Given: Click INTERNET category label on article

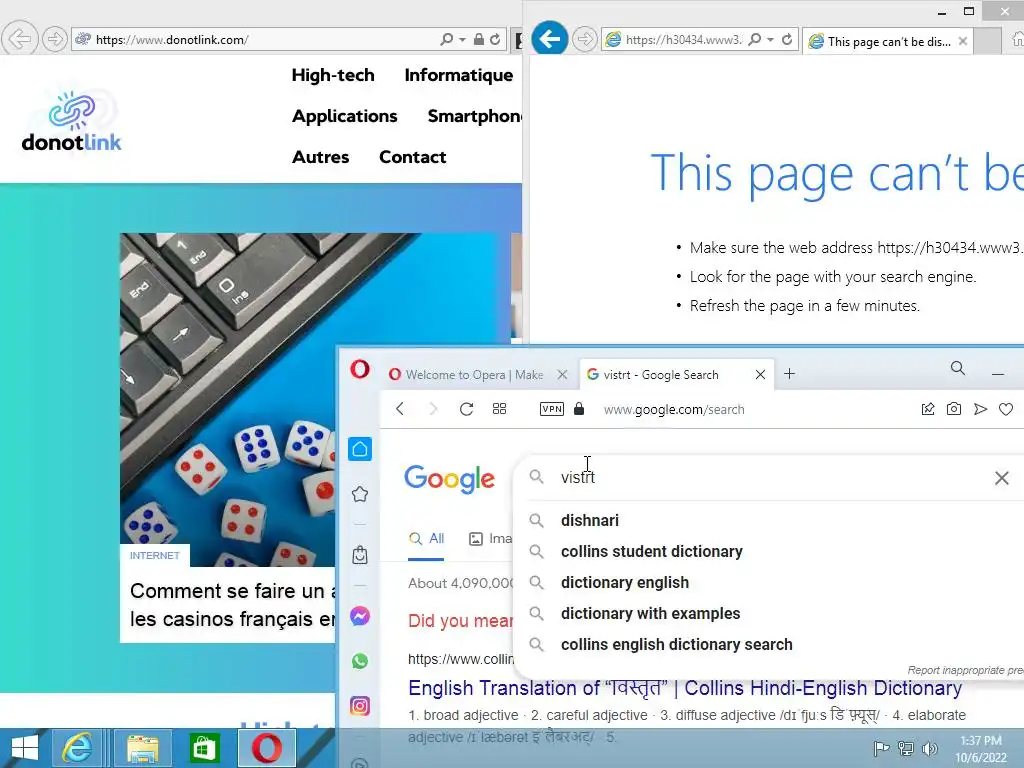Looking at the screenshot, I should tap(155, 555).
